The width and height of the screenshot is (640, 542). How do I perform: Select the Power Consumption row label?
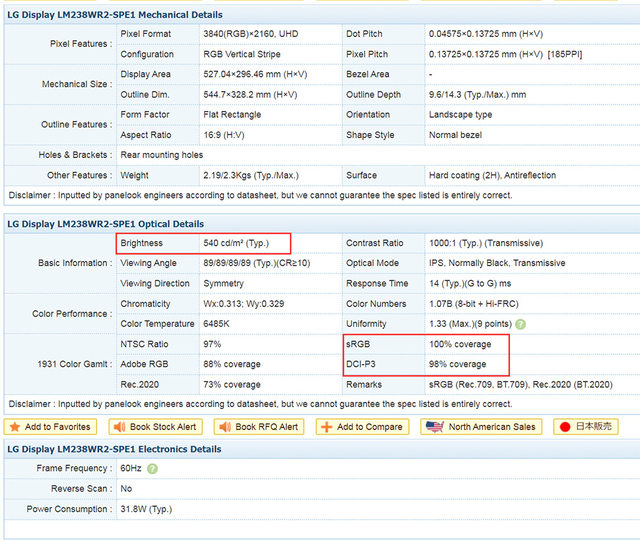tap(69, 509)
